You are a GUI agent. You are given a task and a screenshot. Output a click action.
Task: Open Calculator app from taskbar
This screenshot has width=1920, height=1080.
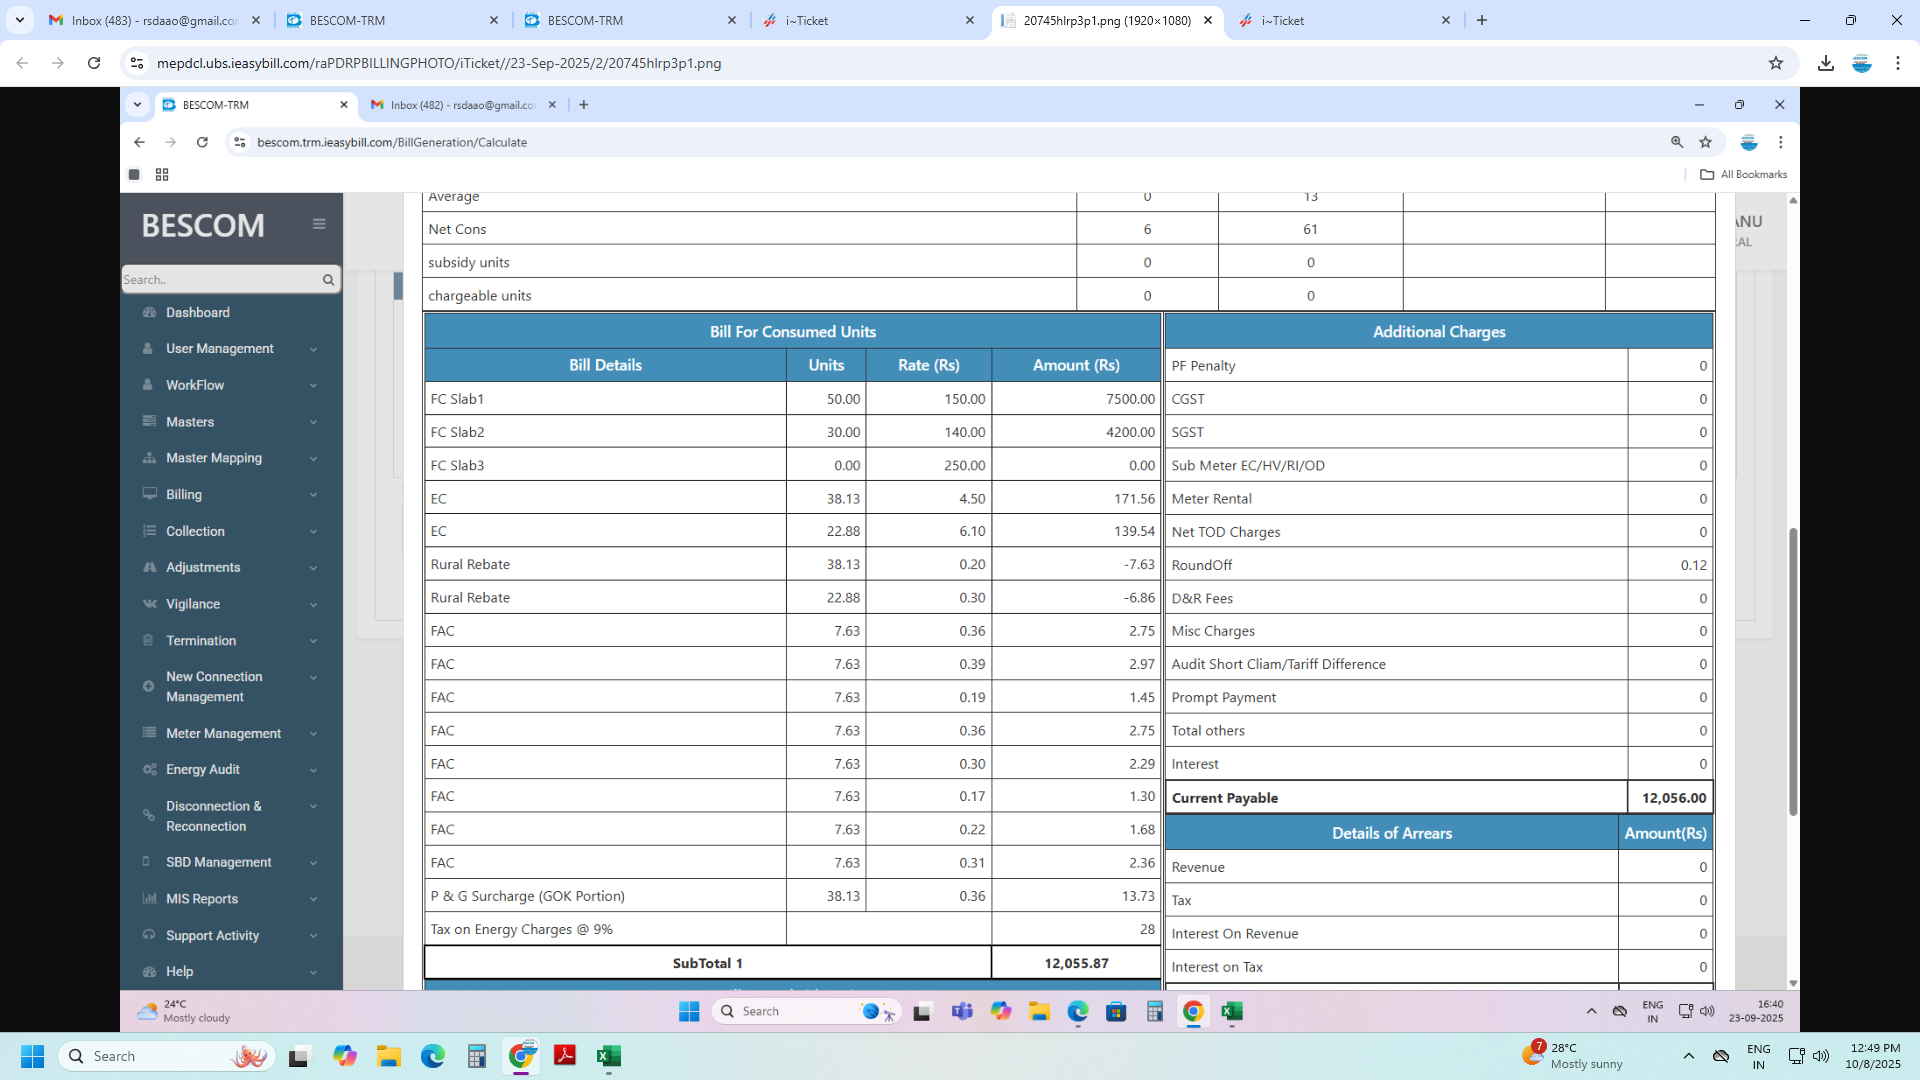pyautogui.click(x=477, y=1056)
